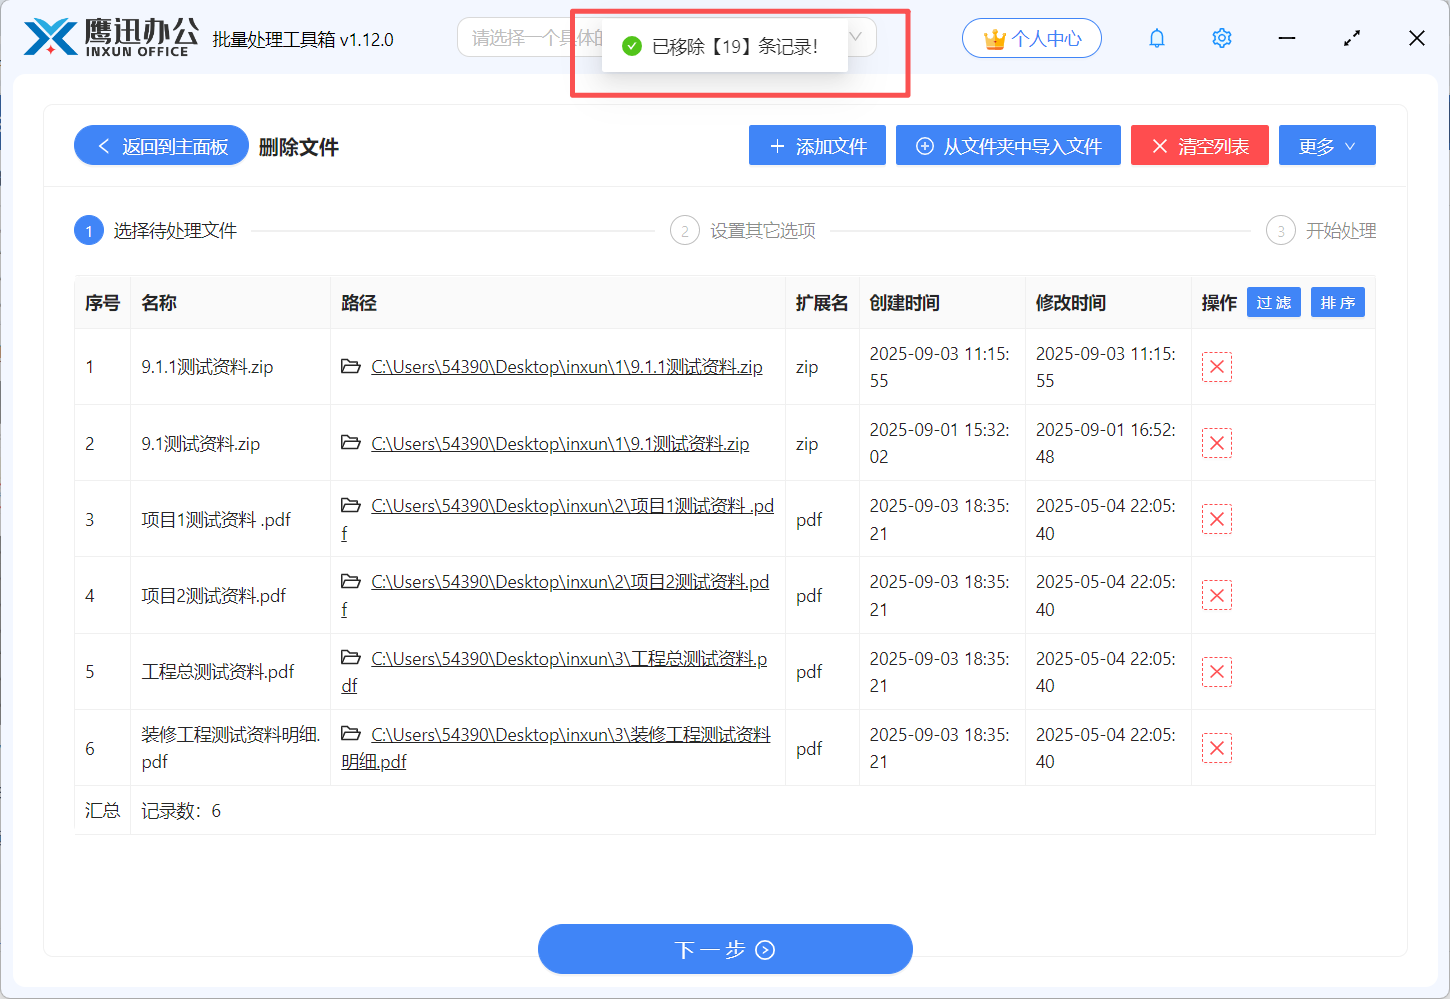Click the 修改时间 column header
1450x999 pixels.
1071,302
